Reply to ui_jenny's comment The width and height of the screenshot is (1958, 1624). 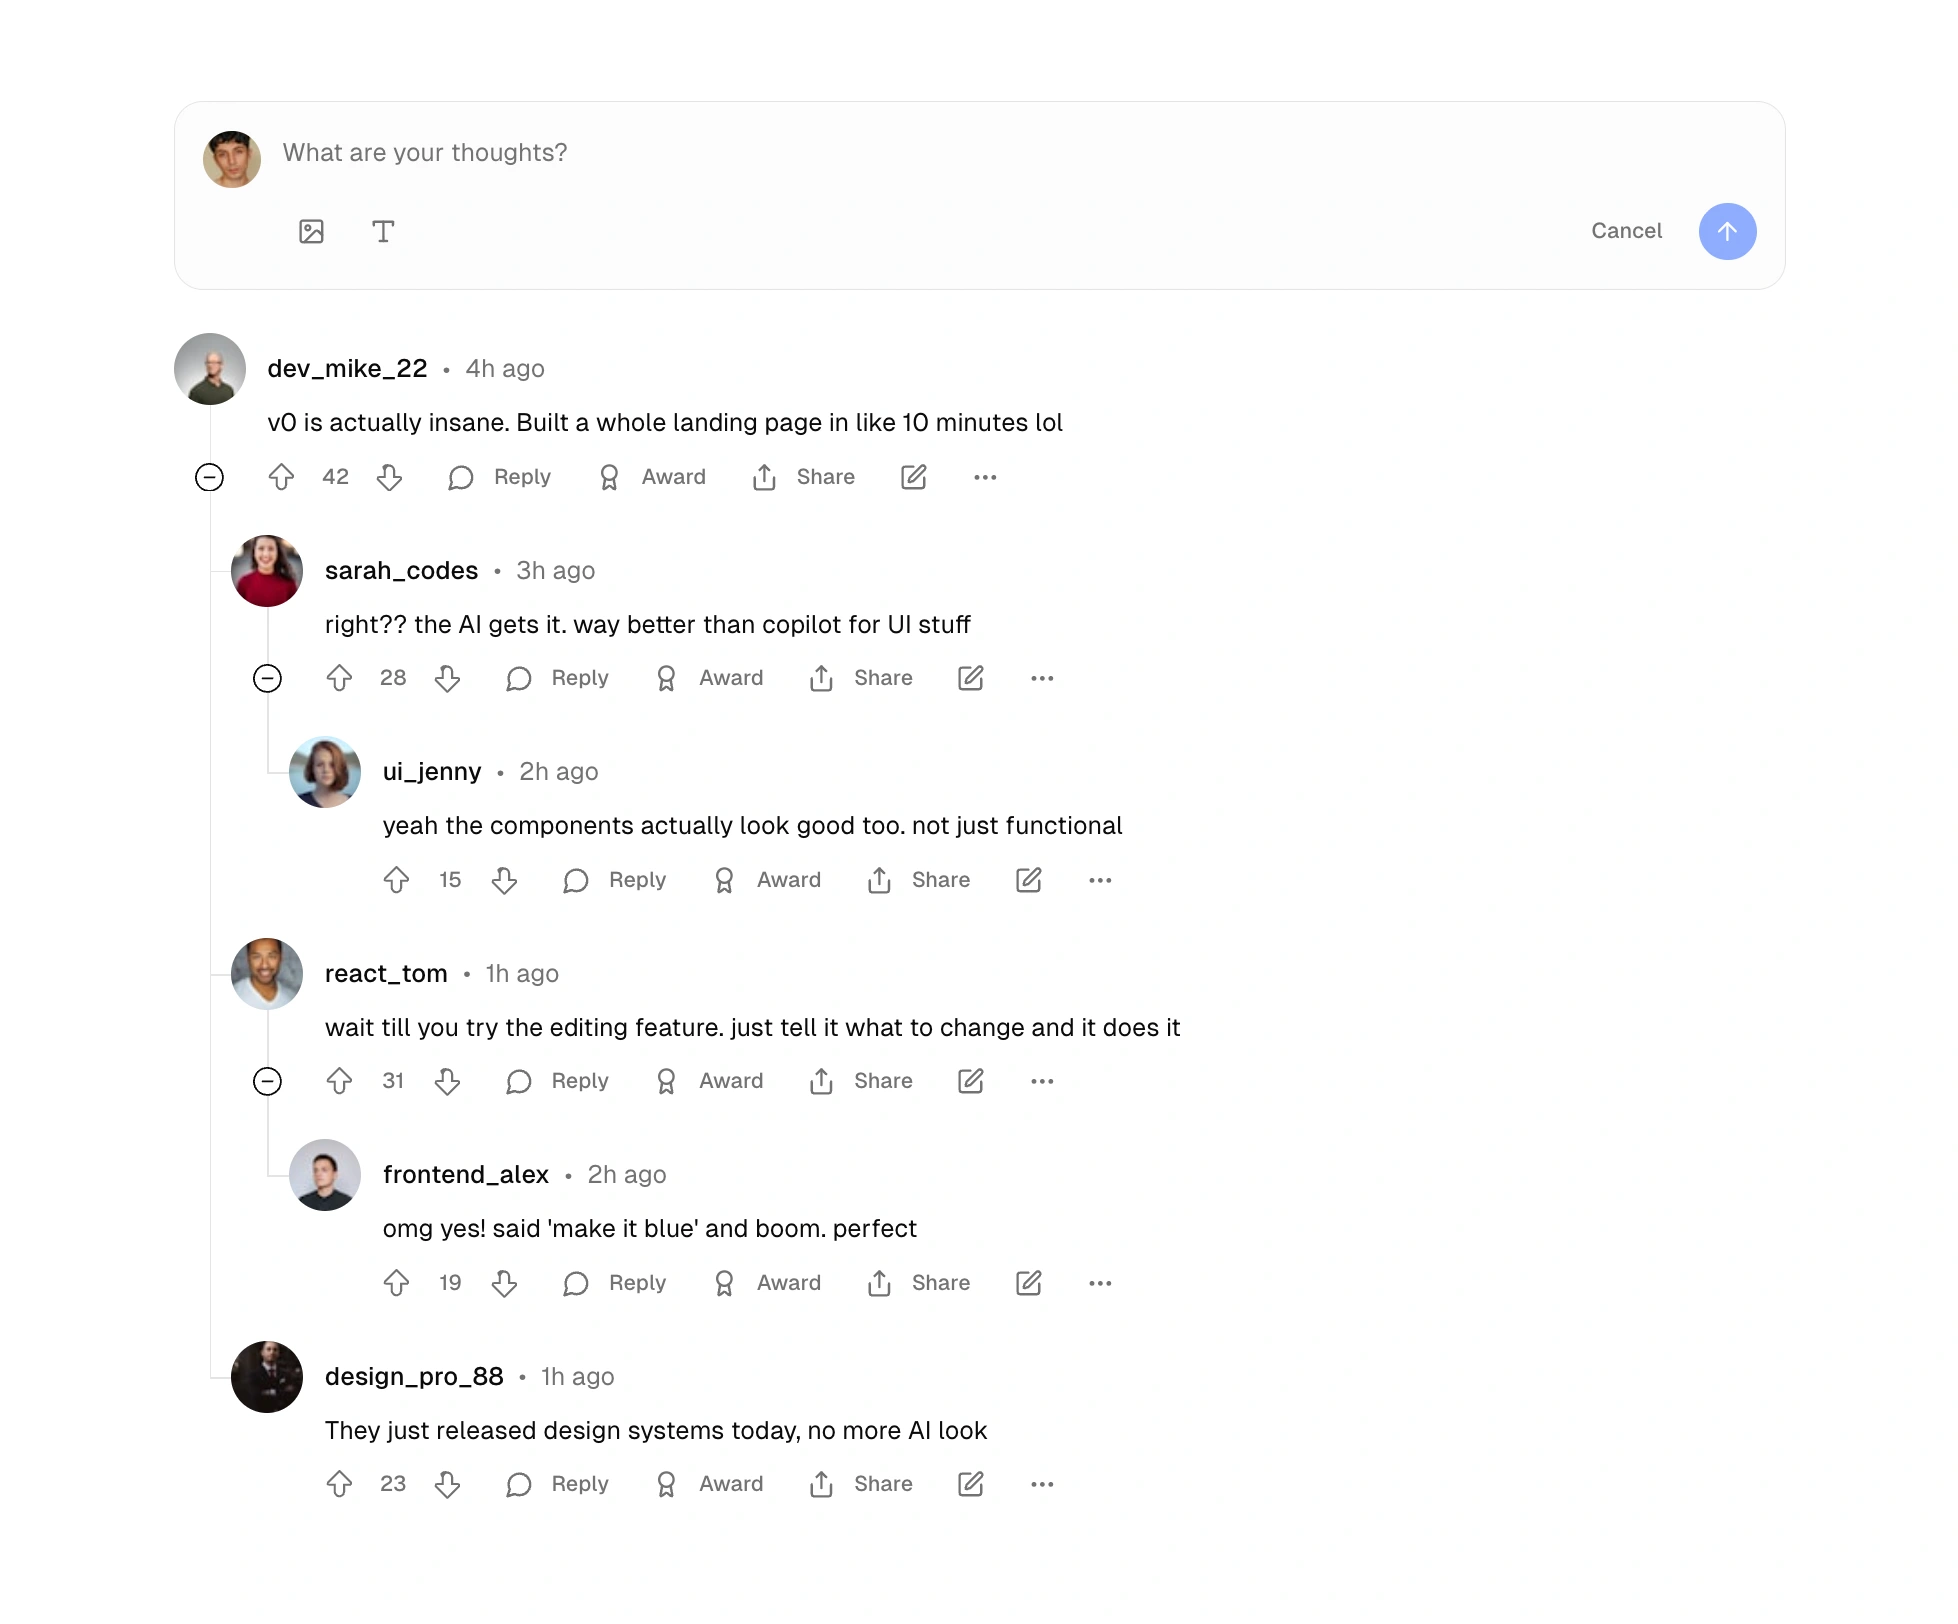point(614,880)
